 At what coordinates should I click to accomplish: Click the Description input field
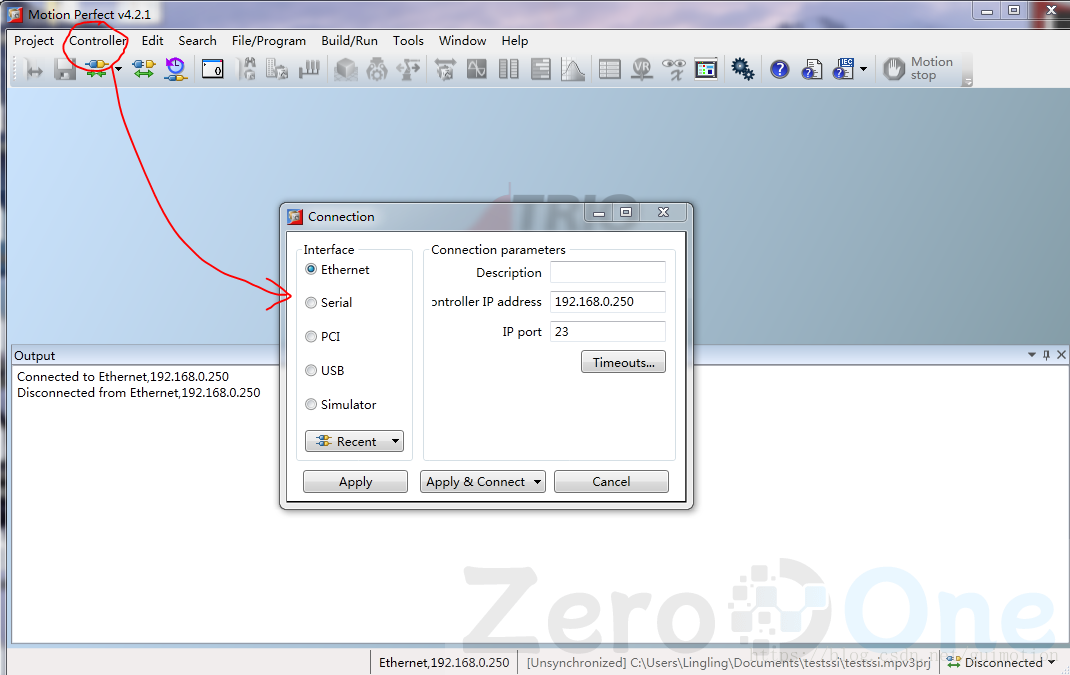click(608, 272)
